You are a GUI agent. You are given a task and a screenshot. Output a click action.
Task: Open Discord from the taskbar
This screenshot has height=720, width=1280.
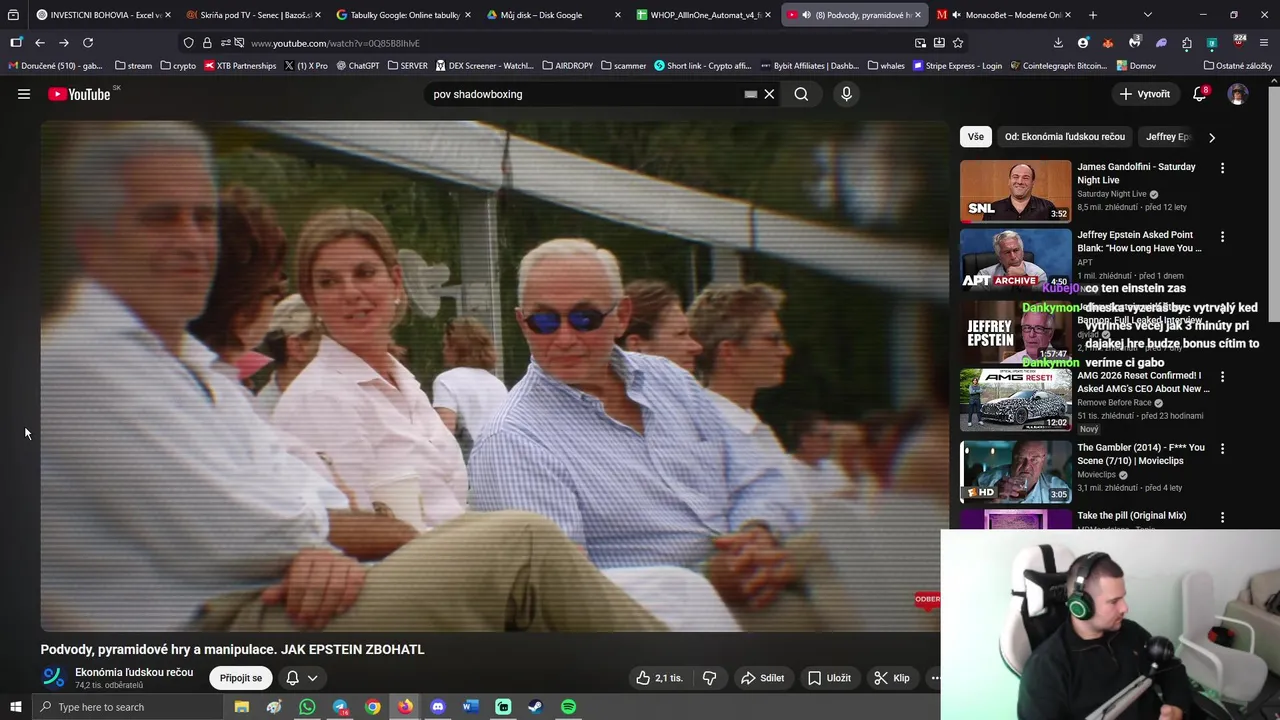pyautogui.click(x=437, y=707)
